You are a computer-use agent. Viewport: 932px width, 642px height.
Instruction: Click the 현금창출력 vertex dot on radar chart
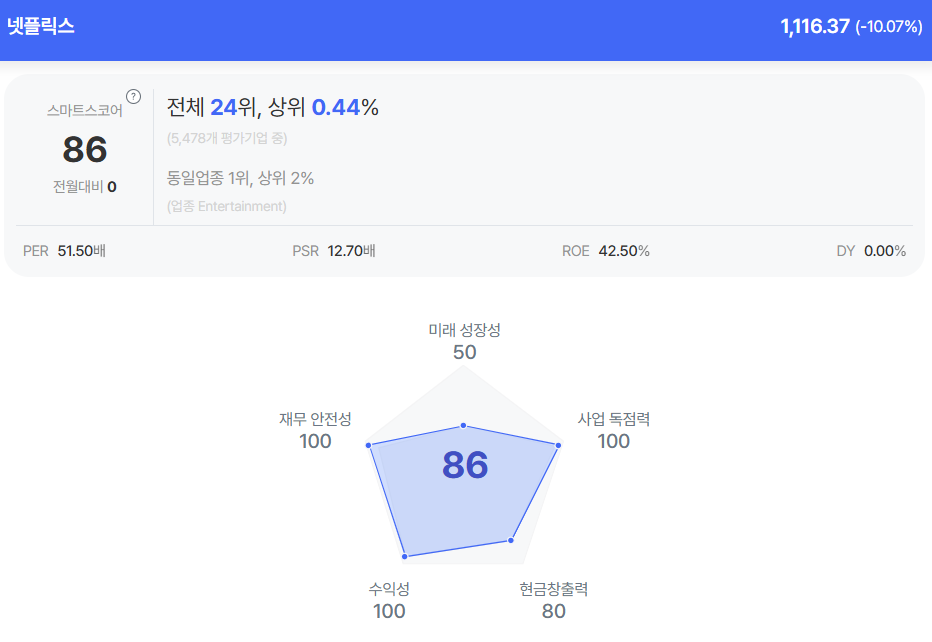511,541
